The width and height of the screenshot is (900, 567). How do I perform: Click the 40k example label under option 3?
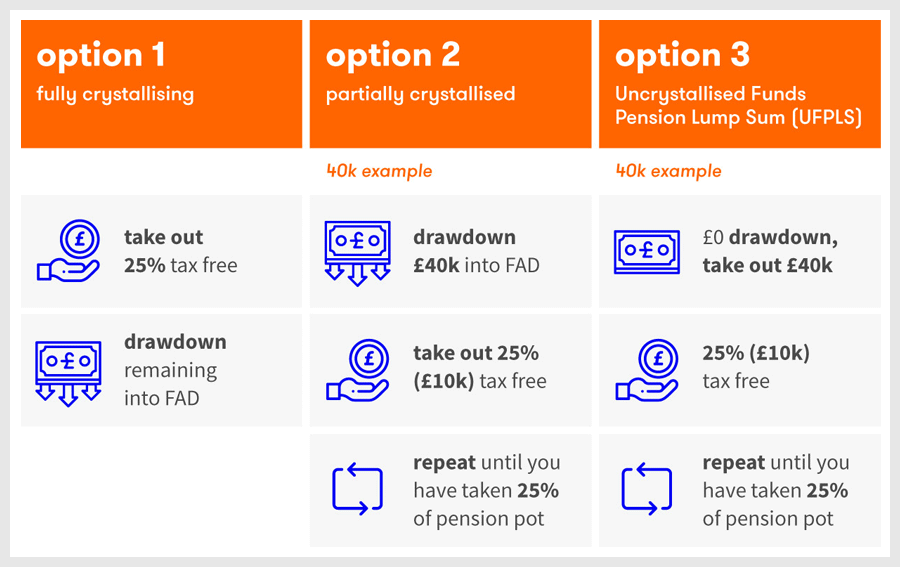[669, 171]
